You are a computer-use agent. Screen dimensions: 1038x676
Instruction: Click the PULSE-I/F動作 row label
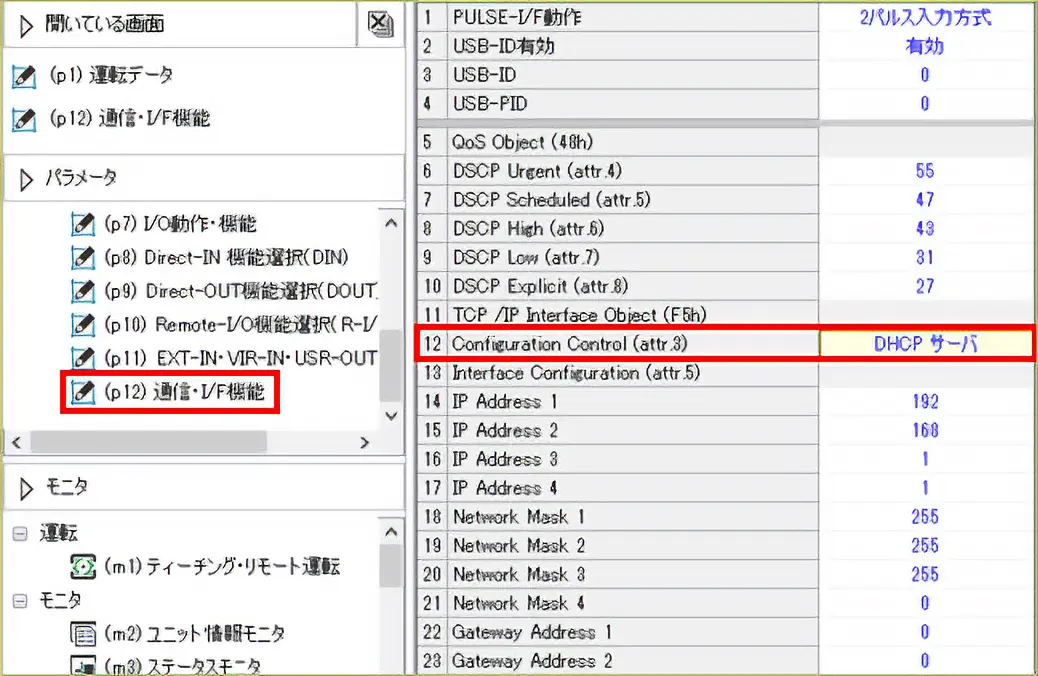pyautogui.click(x=517, y=17)
